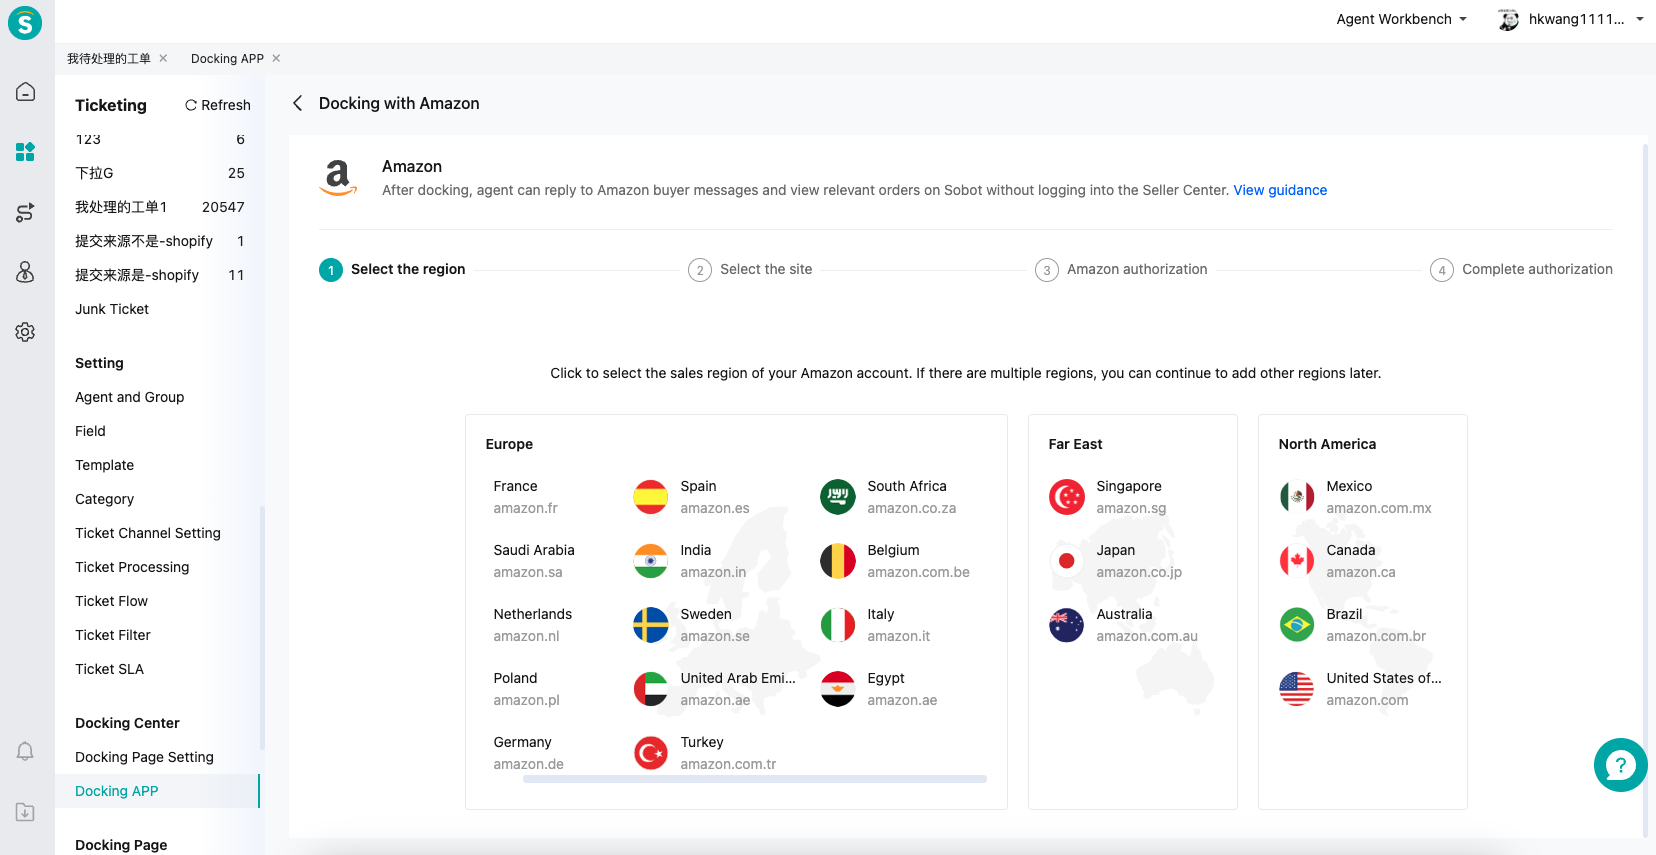Screen dimensions: 1656x855
Task: Select the Brazil flag region
Action: click(x=1297, y=625)
